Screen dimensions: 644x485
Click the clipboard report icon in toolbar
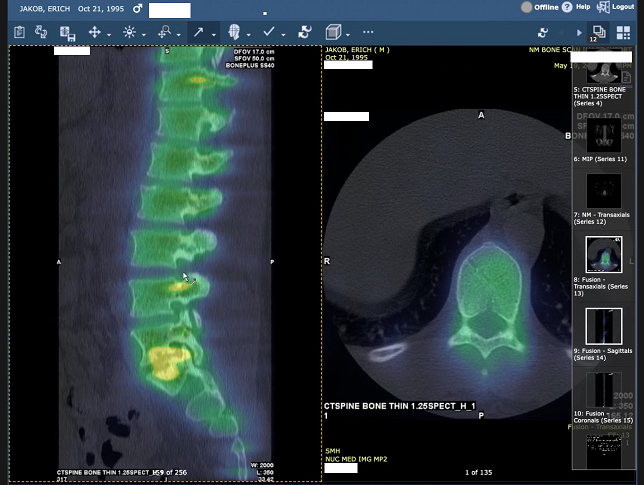pyautogui.click(x=19, y=32)
